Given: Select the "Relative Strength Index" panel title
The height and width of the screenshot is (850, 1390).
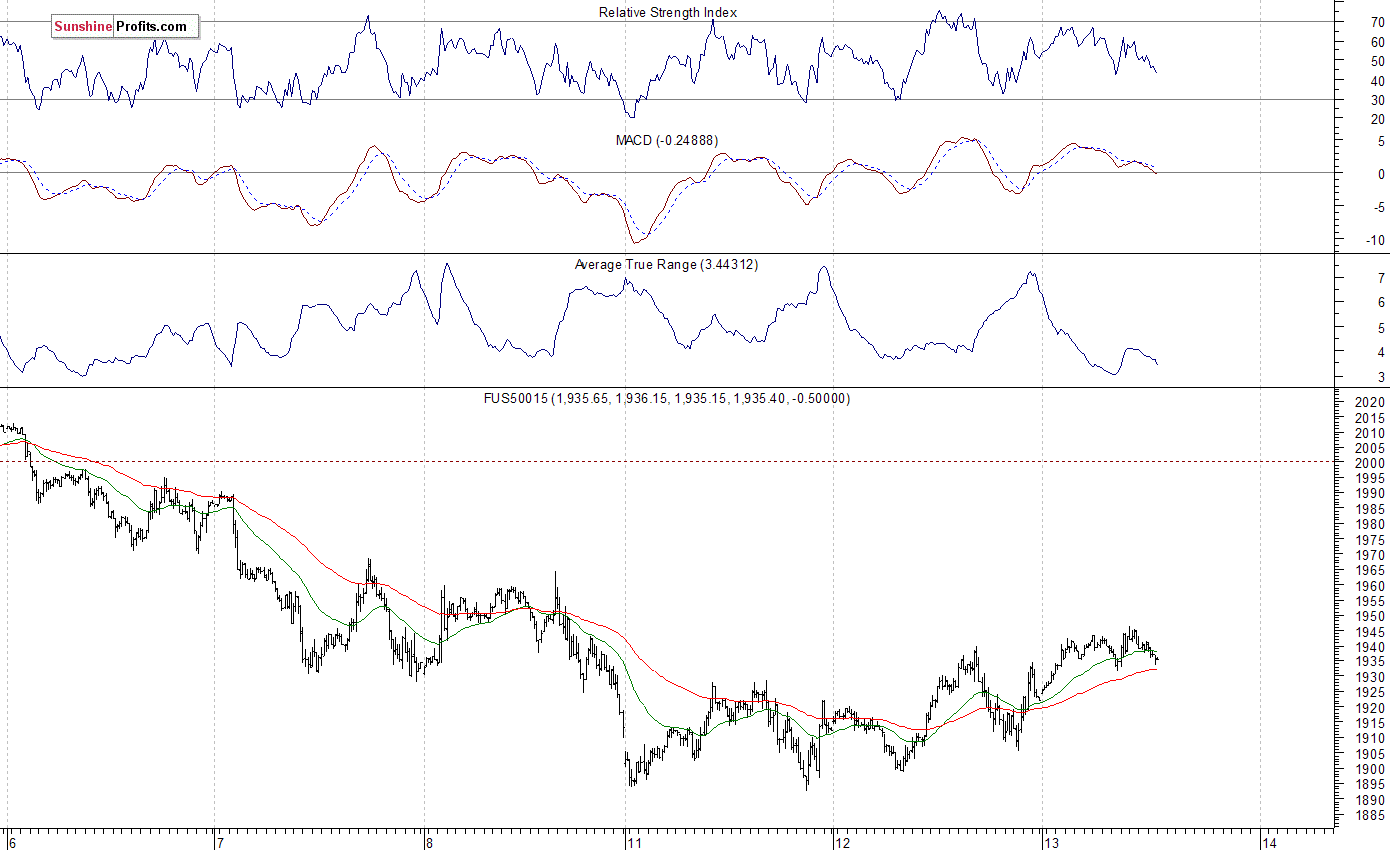Looking at the screenshot, I should 668,12.
